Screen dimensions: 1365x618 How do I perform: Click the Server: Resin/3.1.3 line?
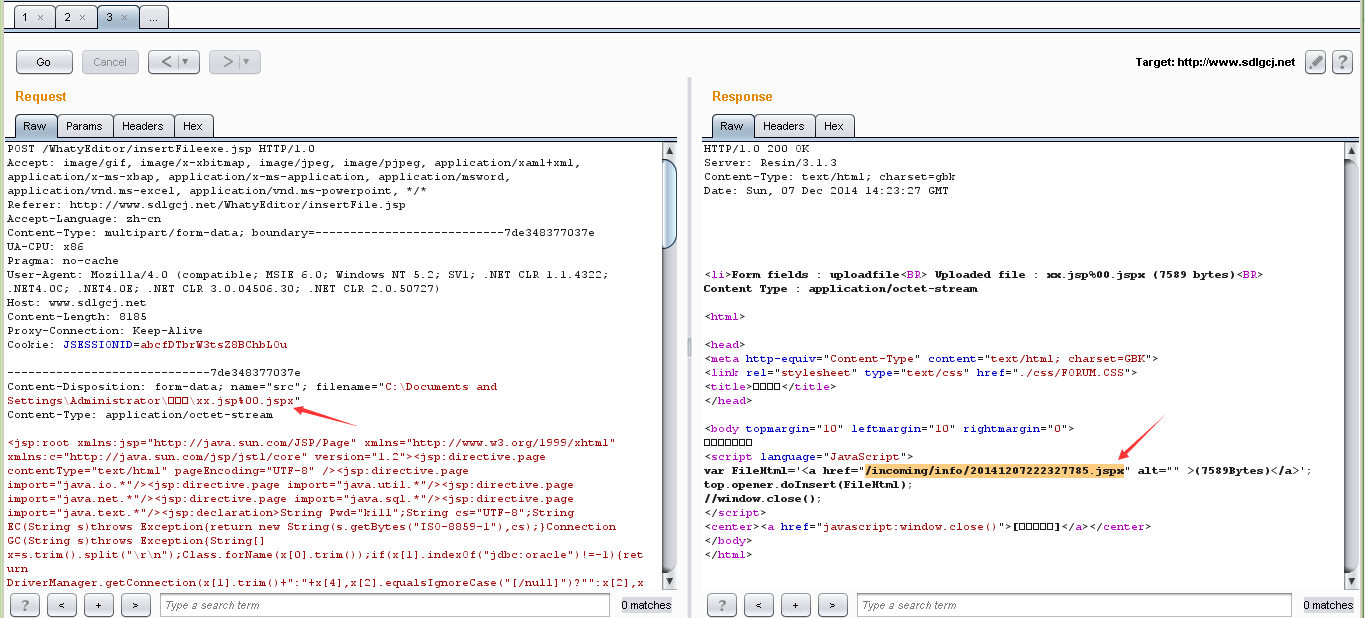pyautogui.click(x=770, y=163)
